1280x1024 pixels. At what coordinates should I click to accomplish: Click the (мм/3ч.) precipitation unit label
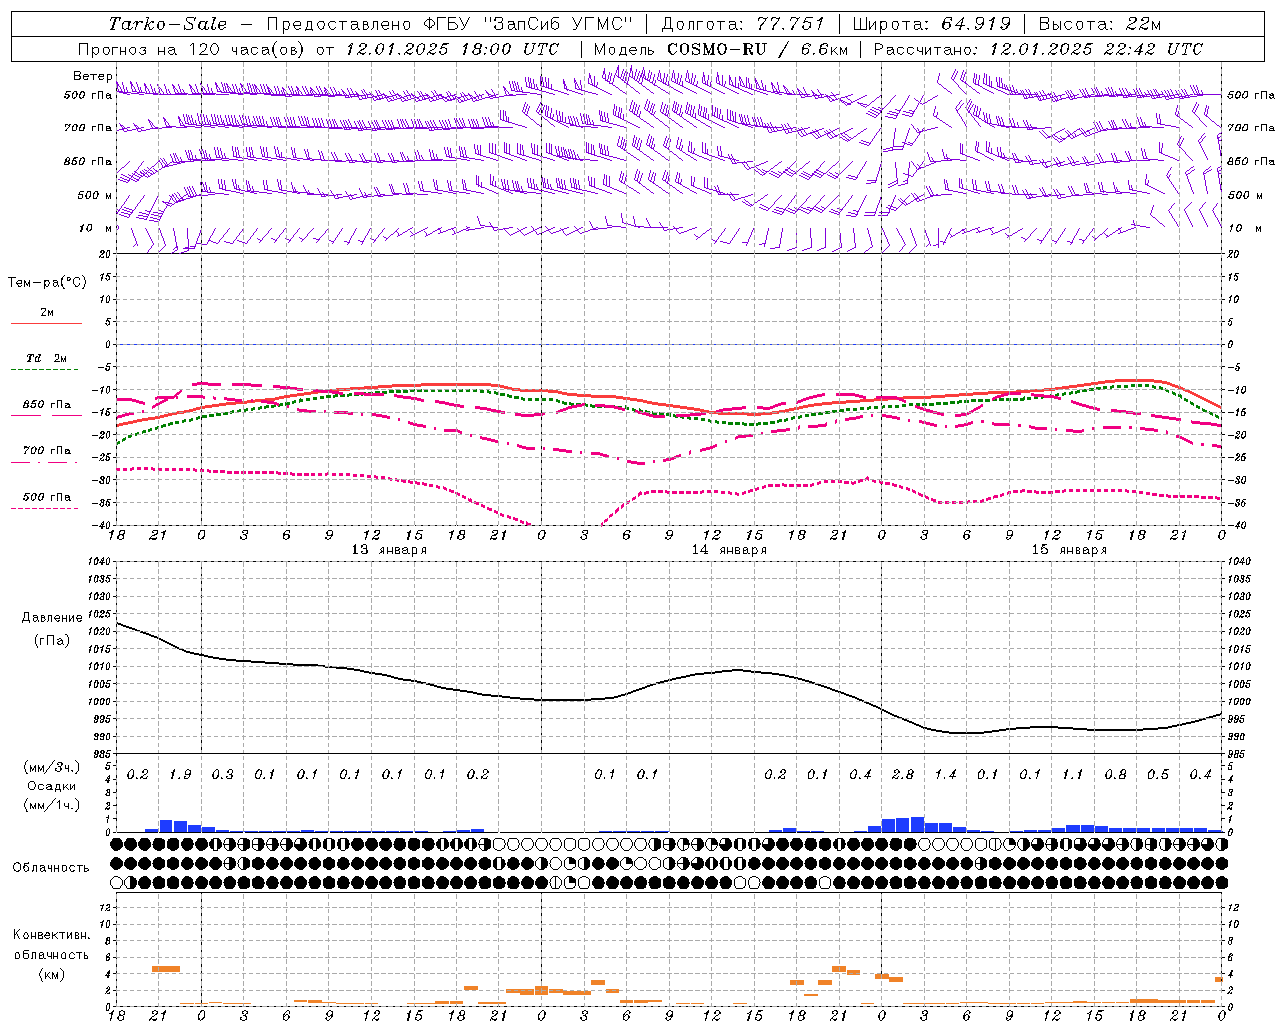pos(51,767)
